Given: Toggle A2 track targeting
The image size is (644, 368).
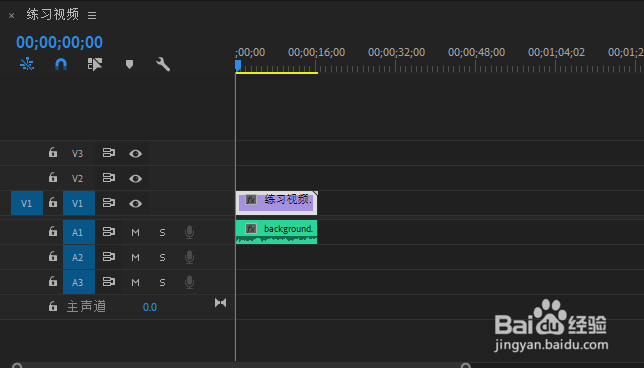Looking at the screenshot, I should (x=78, y=257).
